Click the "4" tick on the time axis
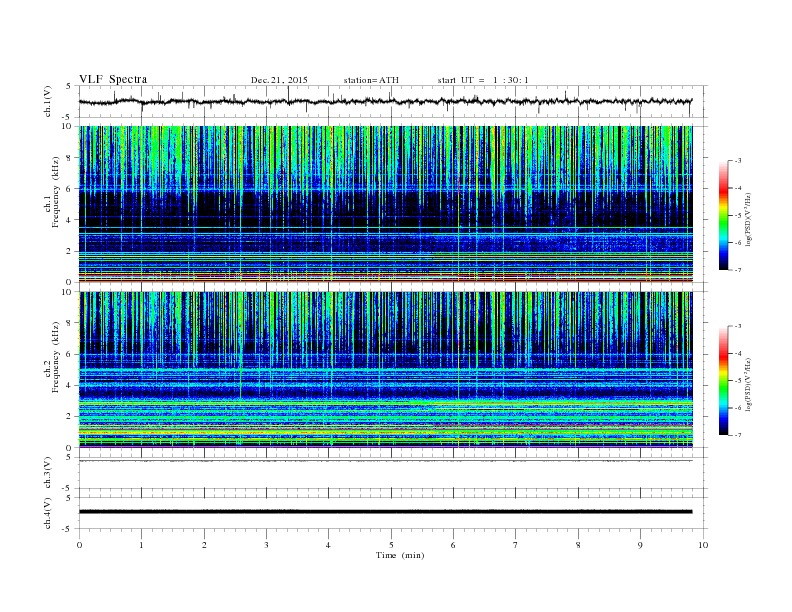The height and width of the screenshot is (612, 792). coord(329,545)
